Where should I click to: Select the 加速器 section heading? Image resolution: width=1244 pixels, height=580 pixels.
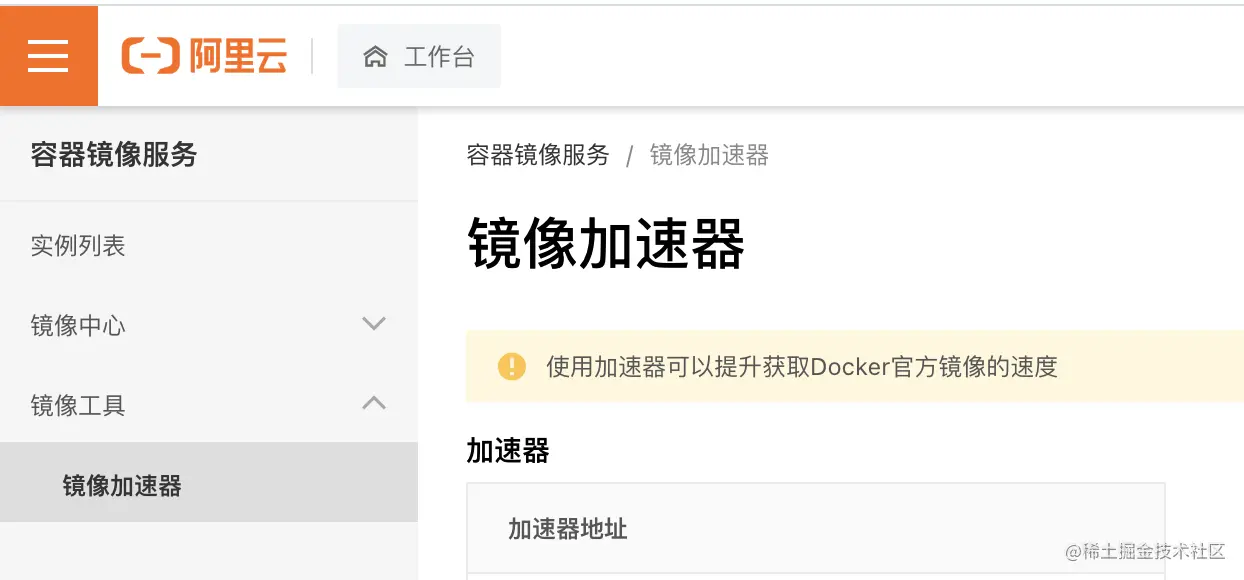pyautogui.click(x=506, y=450)
